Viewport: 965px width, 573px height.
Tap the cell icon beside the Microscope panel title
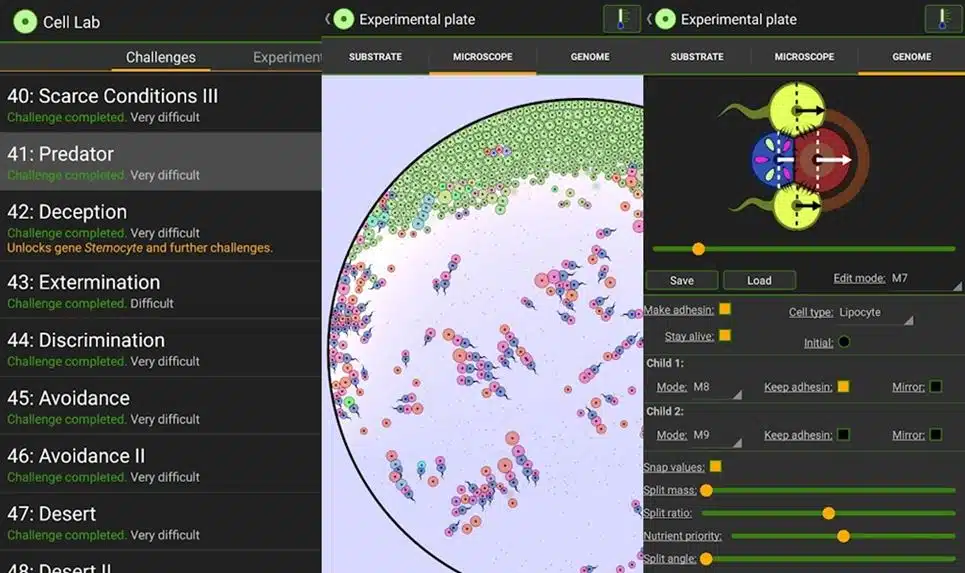344,19
